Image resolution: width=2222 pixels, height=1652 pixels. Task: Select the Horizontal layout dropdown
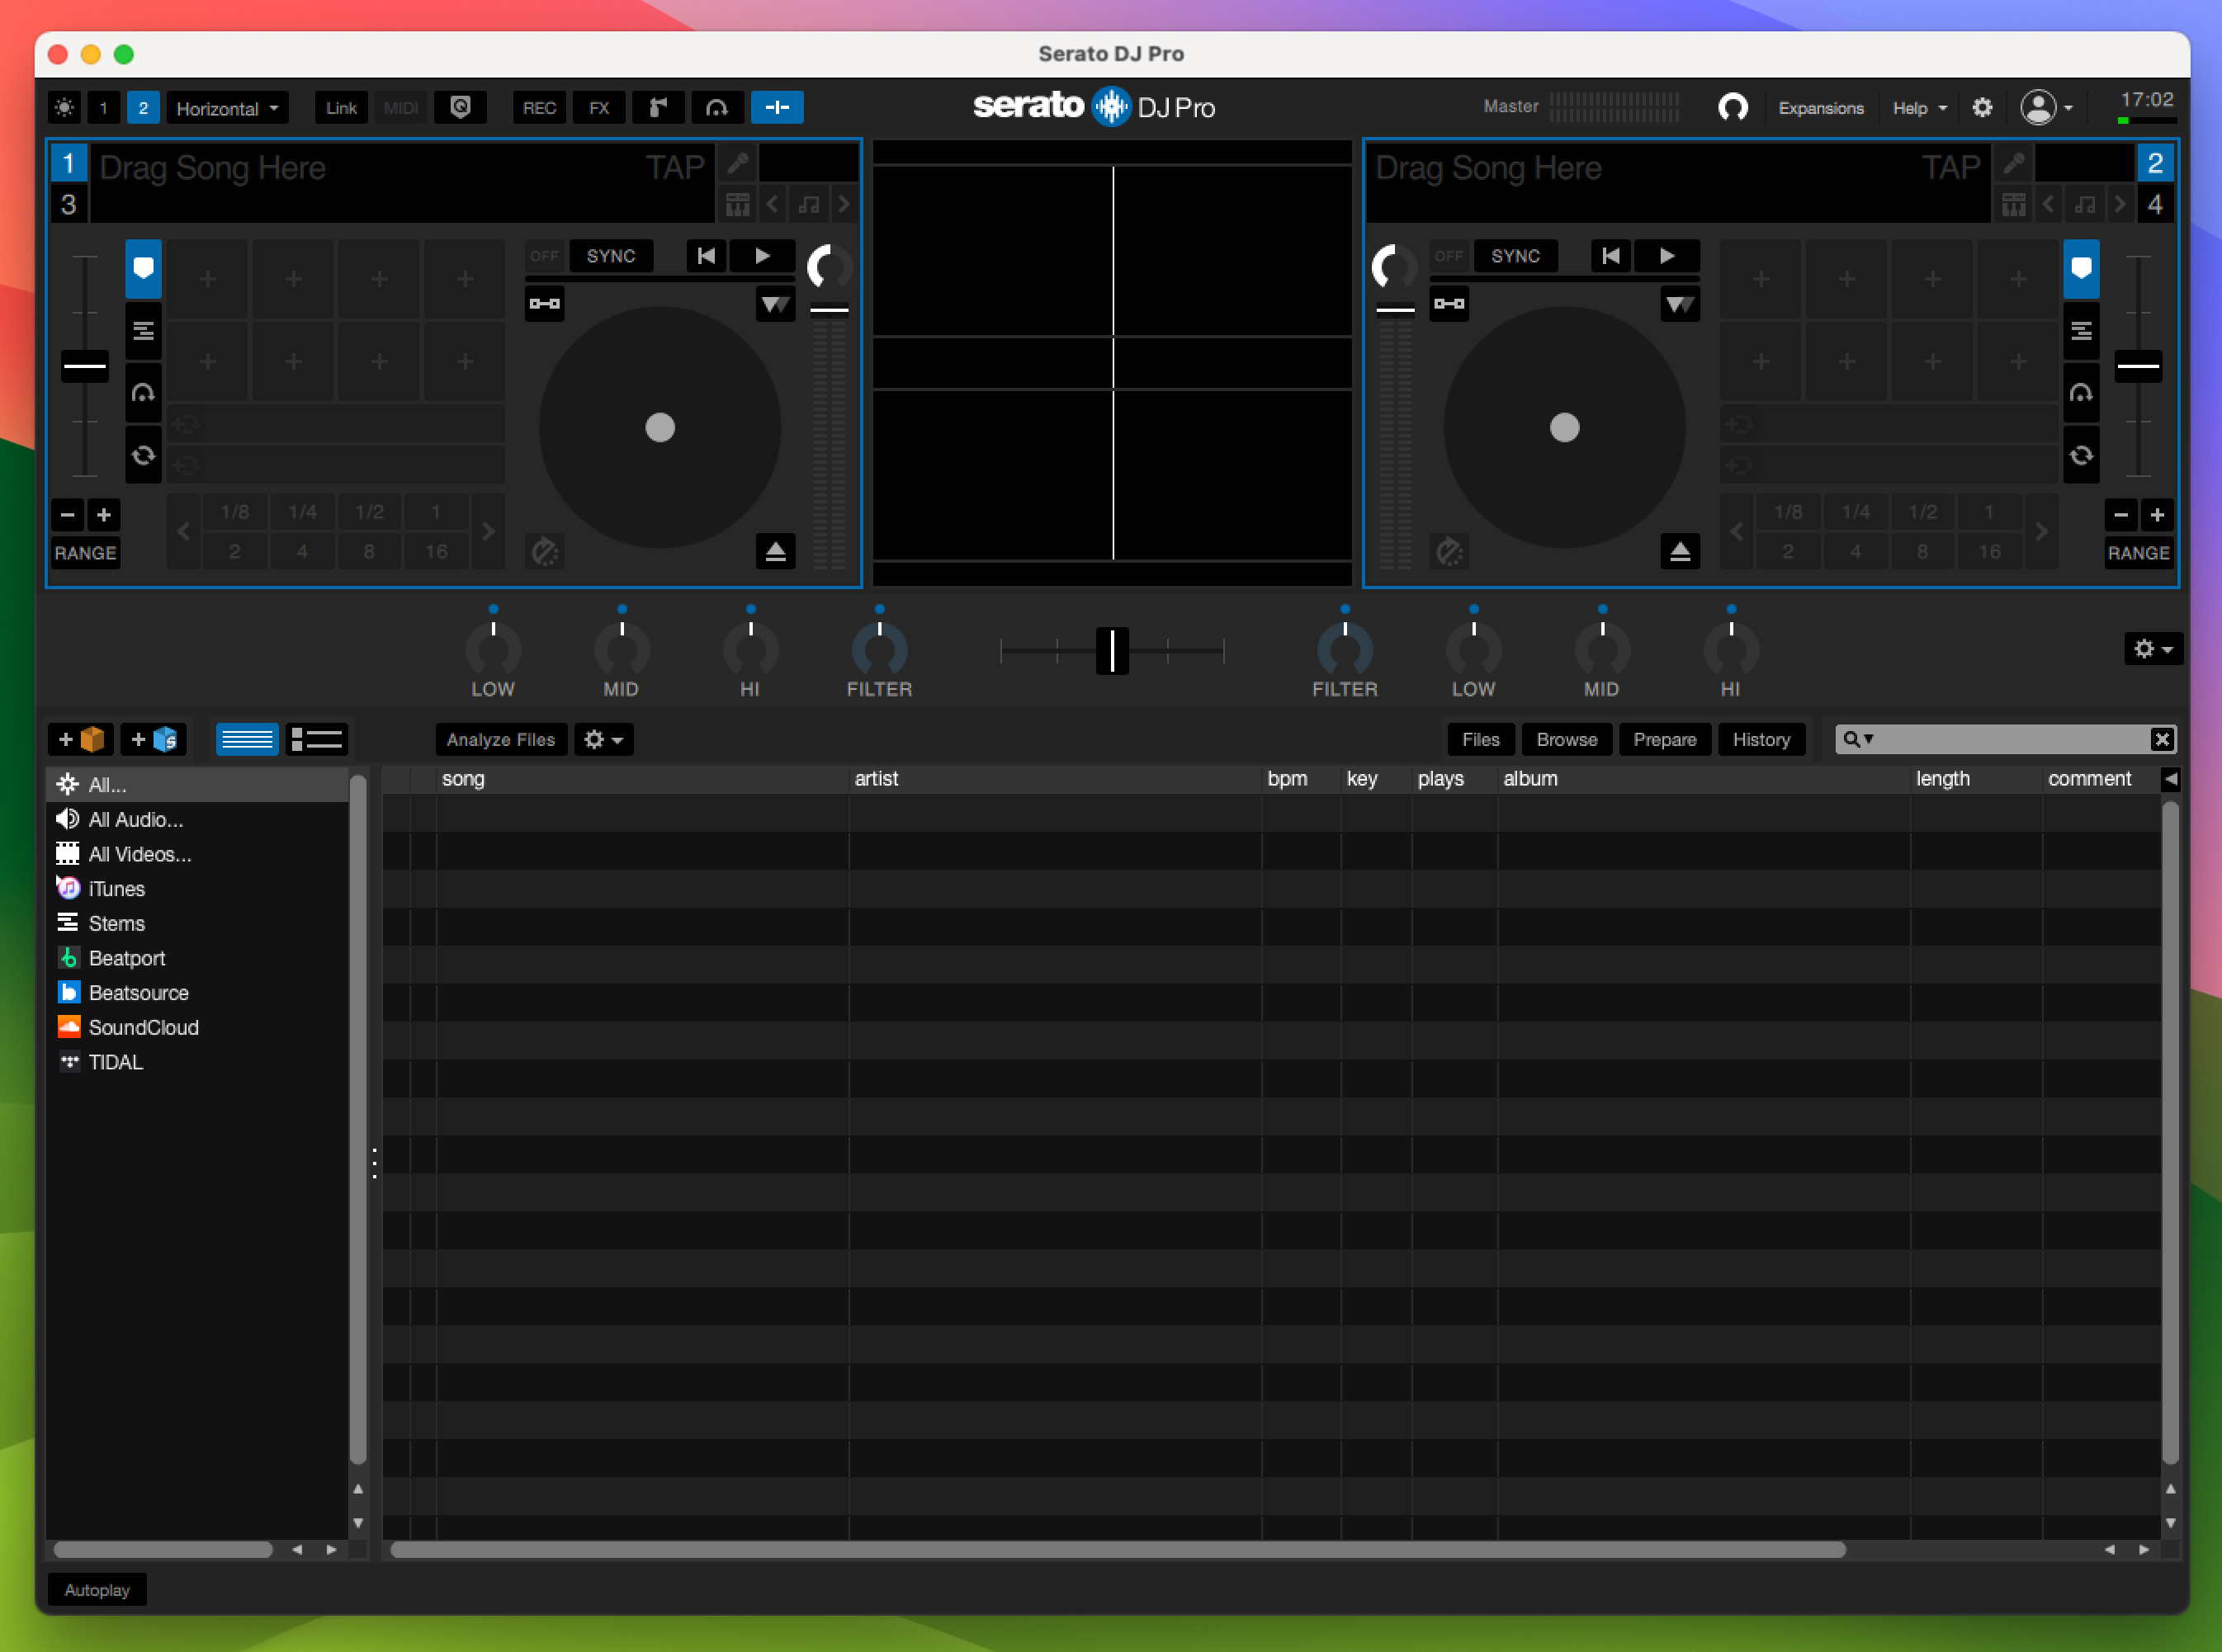(x=225, y=107)
